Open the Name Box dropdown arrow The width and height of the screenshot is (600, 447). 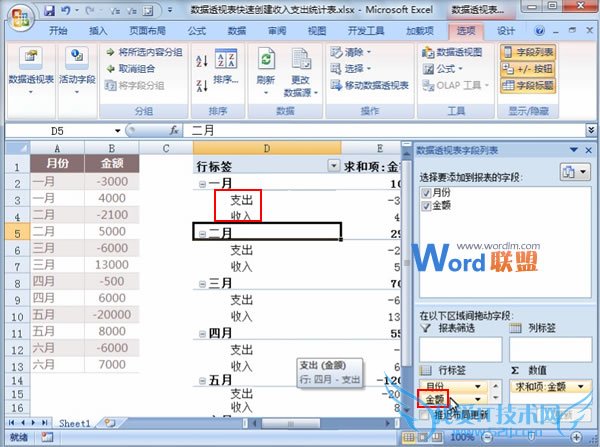(117, 131)
